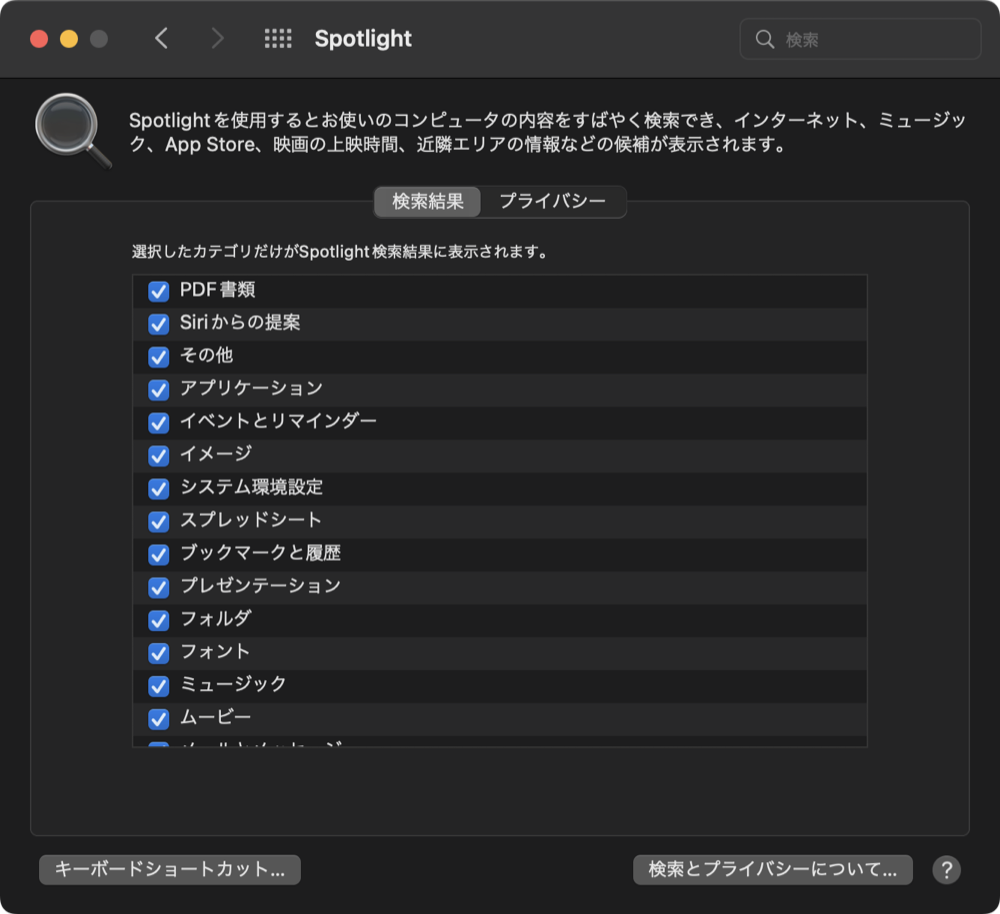Select the ブックマークと履歴 row label
The image size is (1000, 914).
260,552
